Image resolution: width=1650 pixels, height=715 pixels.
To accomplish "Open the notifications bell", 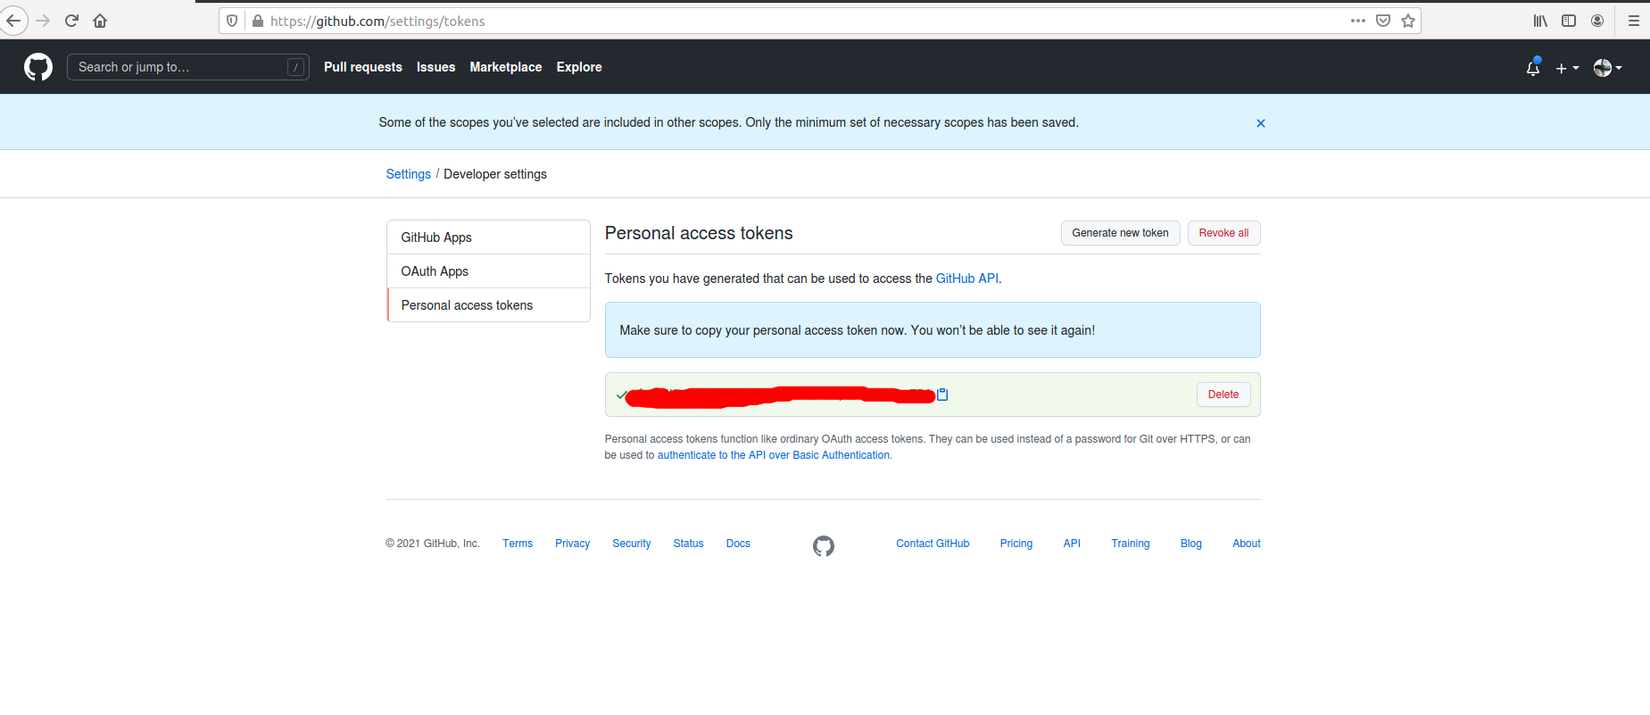I will pos(1532,68).
